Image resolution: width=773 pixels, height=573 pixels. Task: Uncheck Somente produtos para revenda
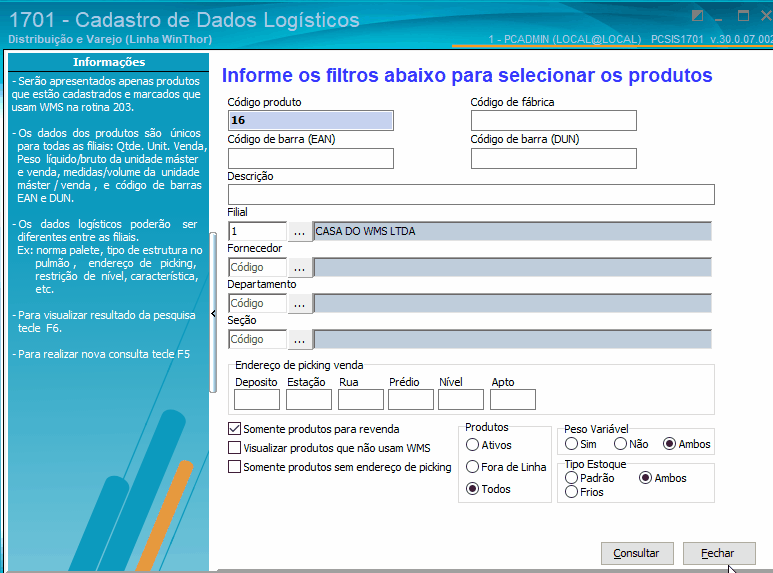[x=235, y=429]
